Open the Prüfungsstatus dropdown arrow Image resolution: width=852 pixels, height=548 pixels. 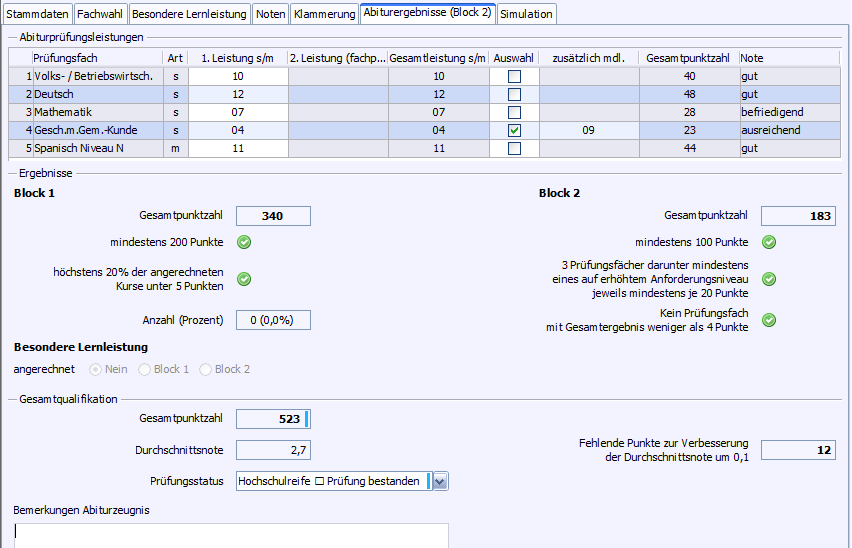pos(440,481)
